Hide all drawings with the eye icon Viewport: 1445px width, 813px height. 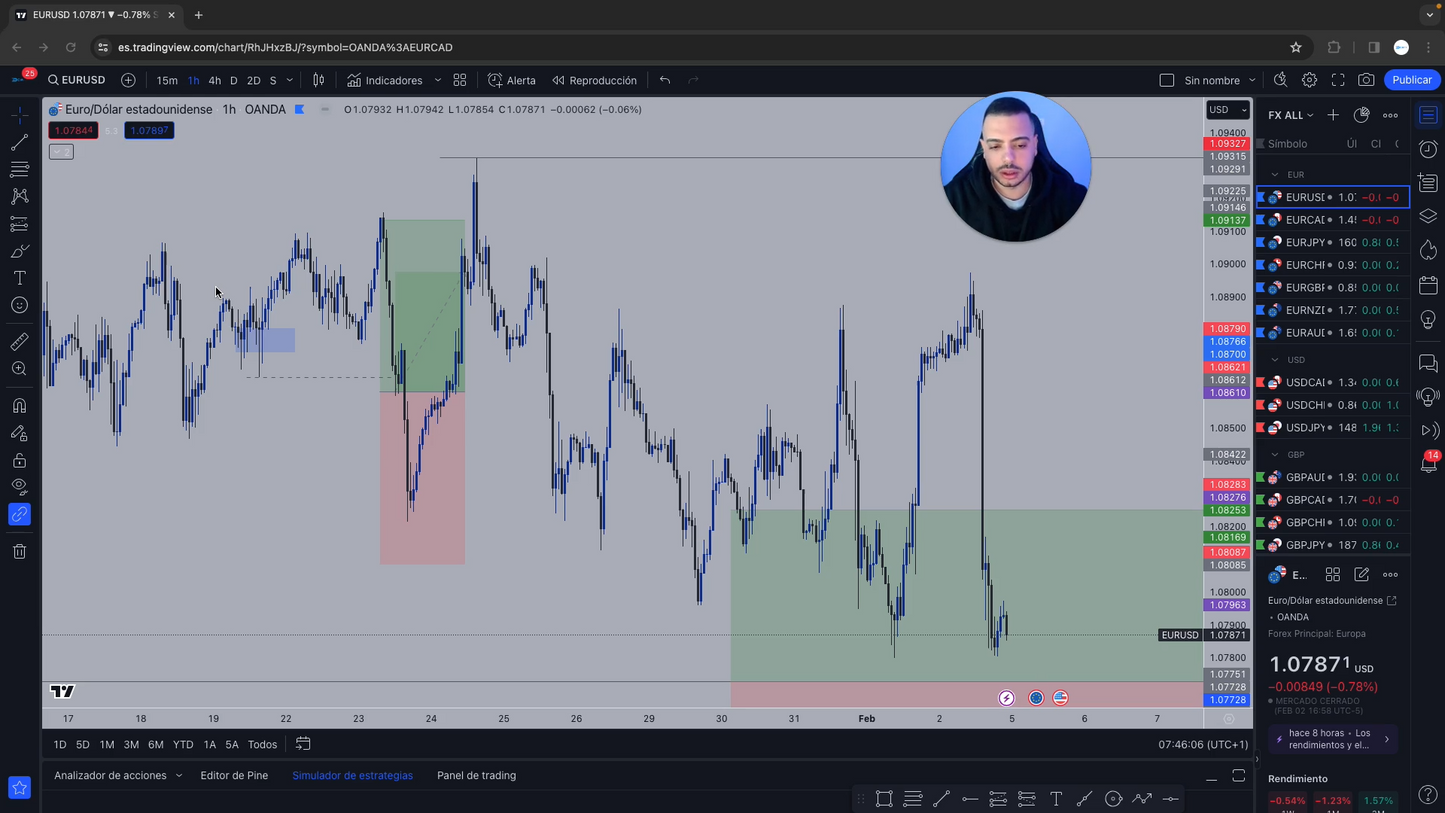[x=19, y=487]
